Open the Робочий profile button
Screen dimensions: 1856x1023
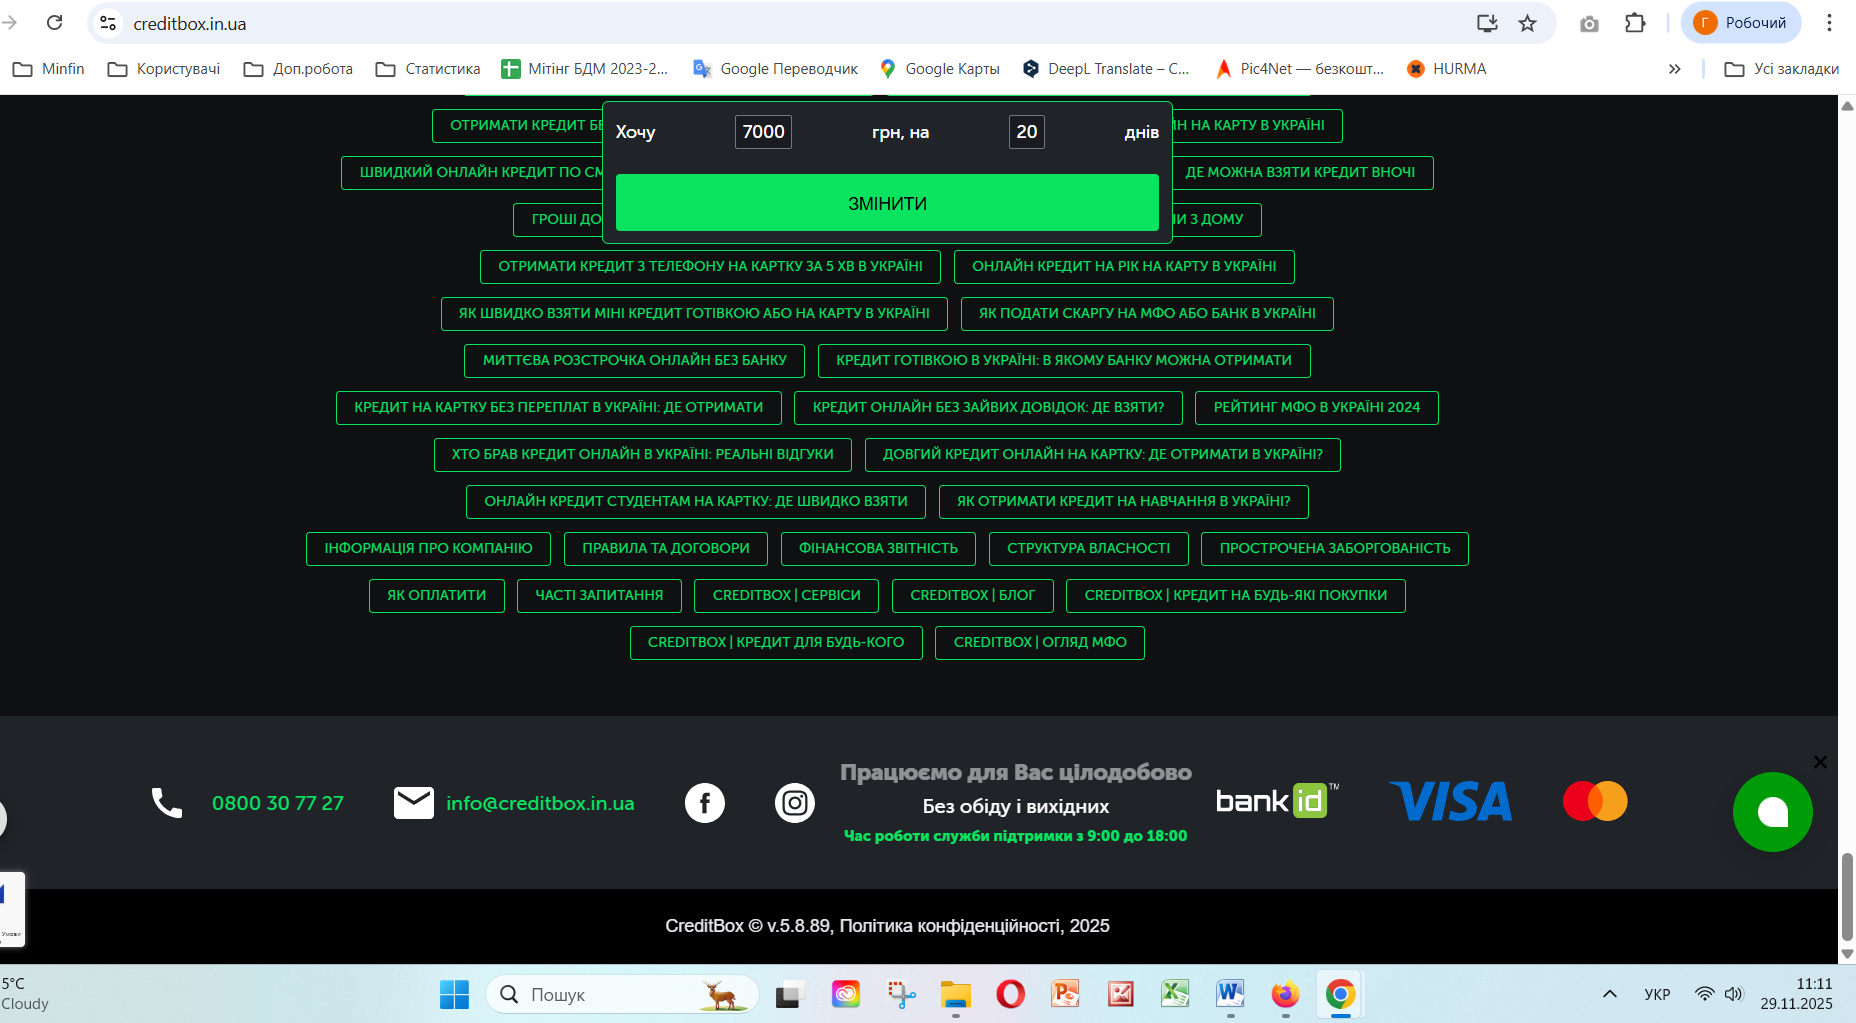pos(1741,23)
